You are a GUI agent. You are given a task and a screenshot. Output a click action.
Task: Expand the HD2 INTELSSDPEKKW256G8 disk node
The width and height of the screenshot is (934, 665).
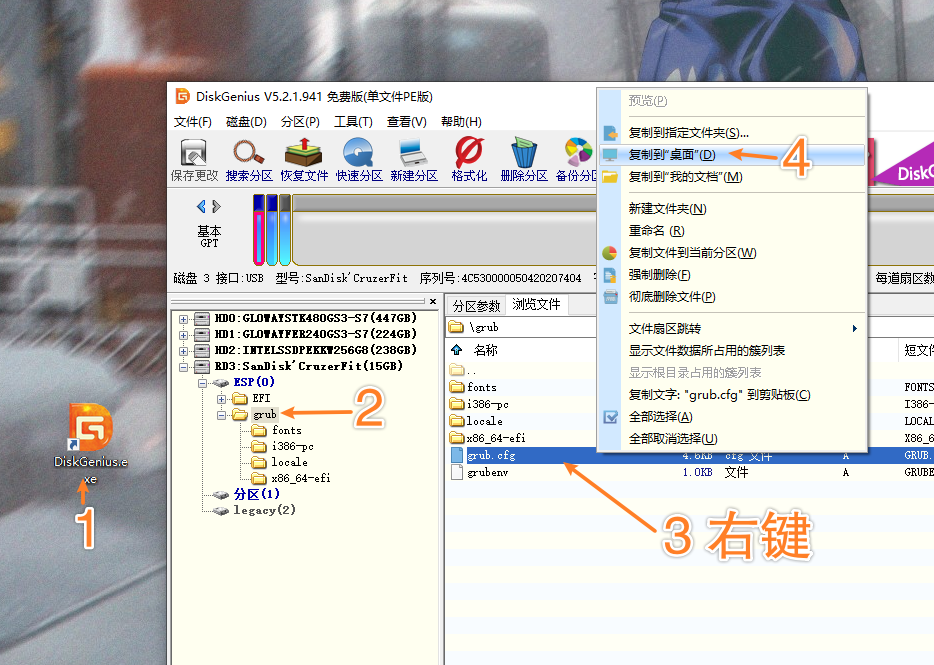tap(183, 351)
